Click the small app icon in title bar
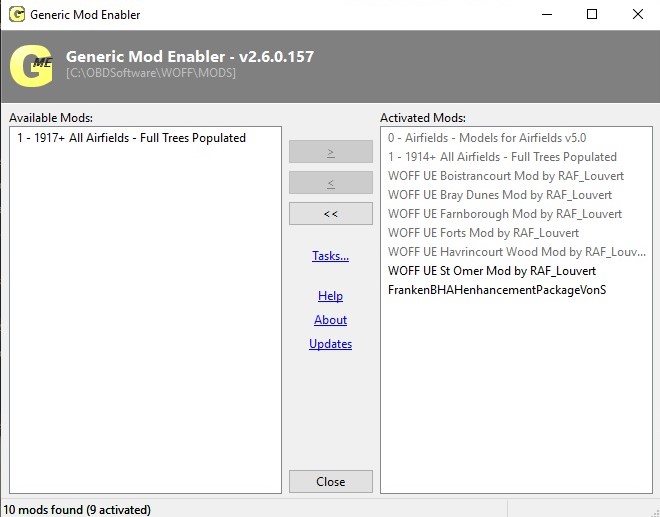Image resolution: width=660 pixels, height=517 pixels. [x=17, y=14]
